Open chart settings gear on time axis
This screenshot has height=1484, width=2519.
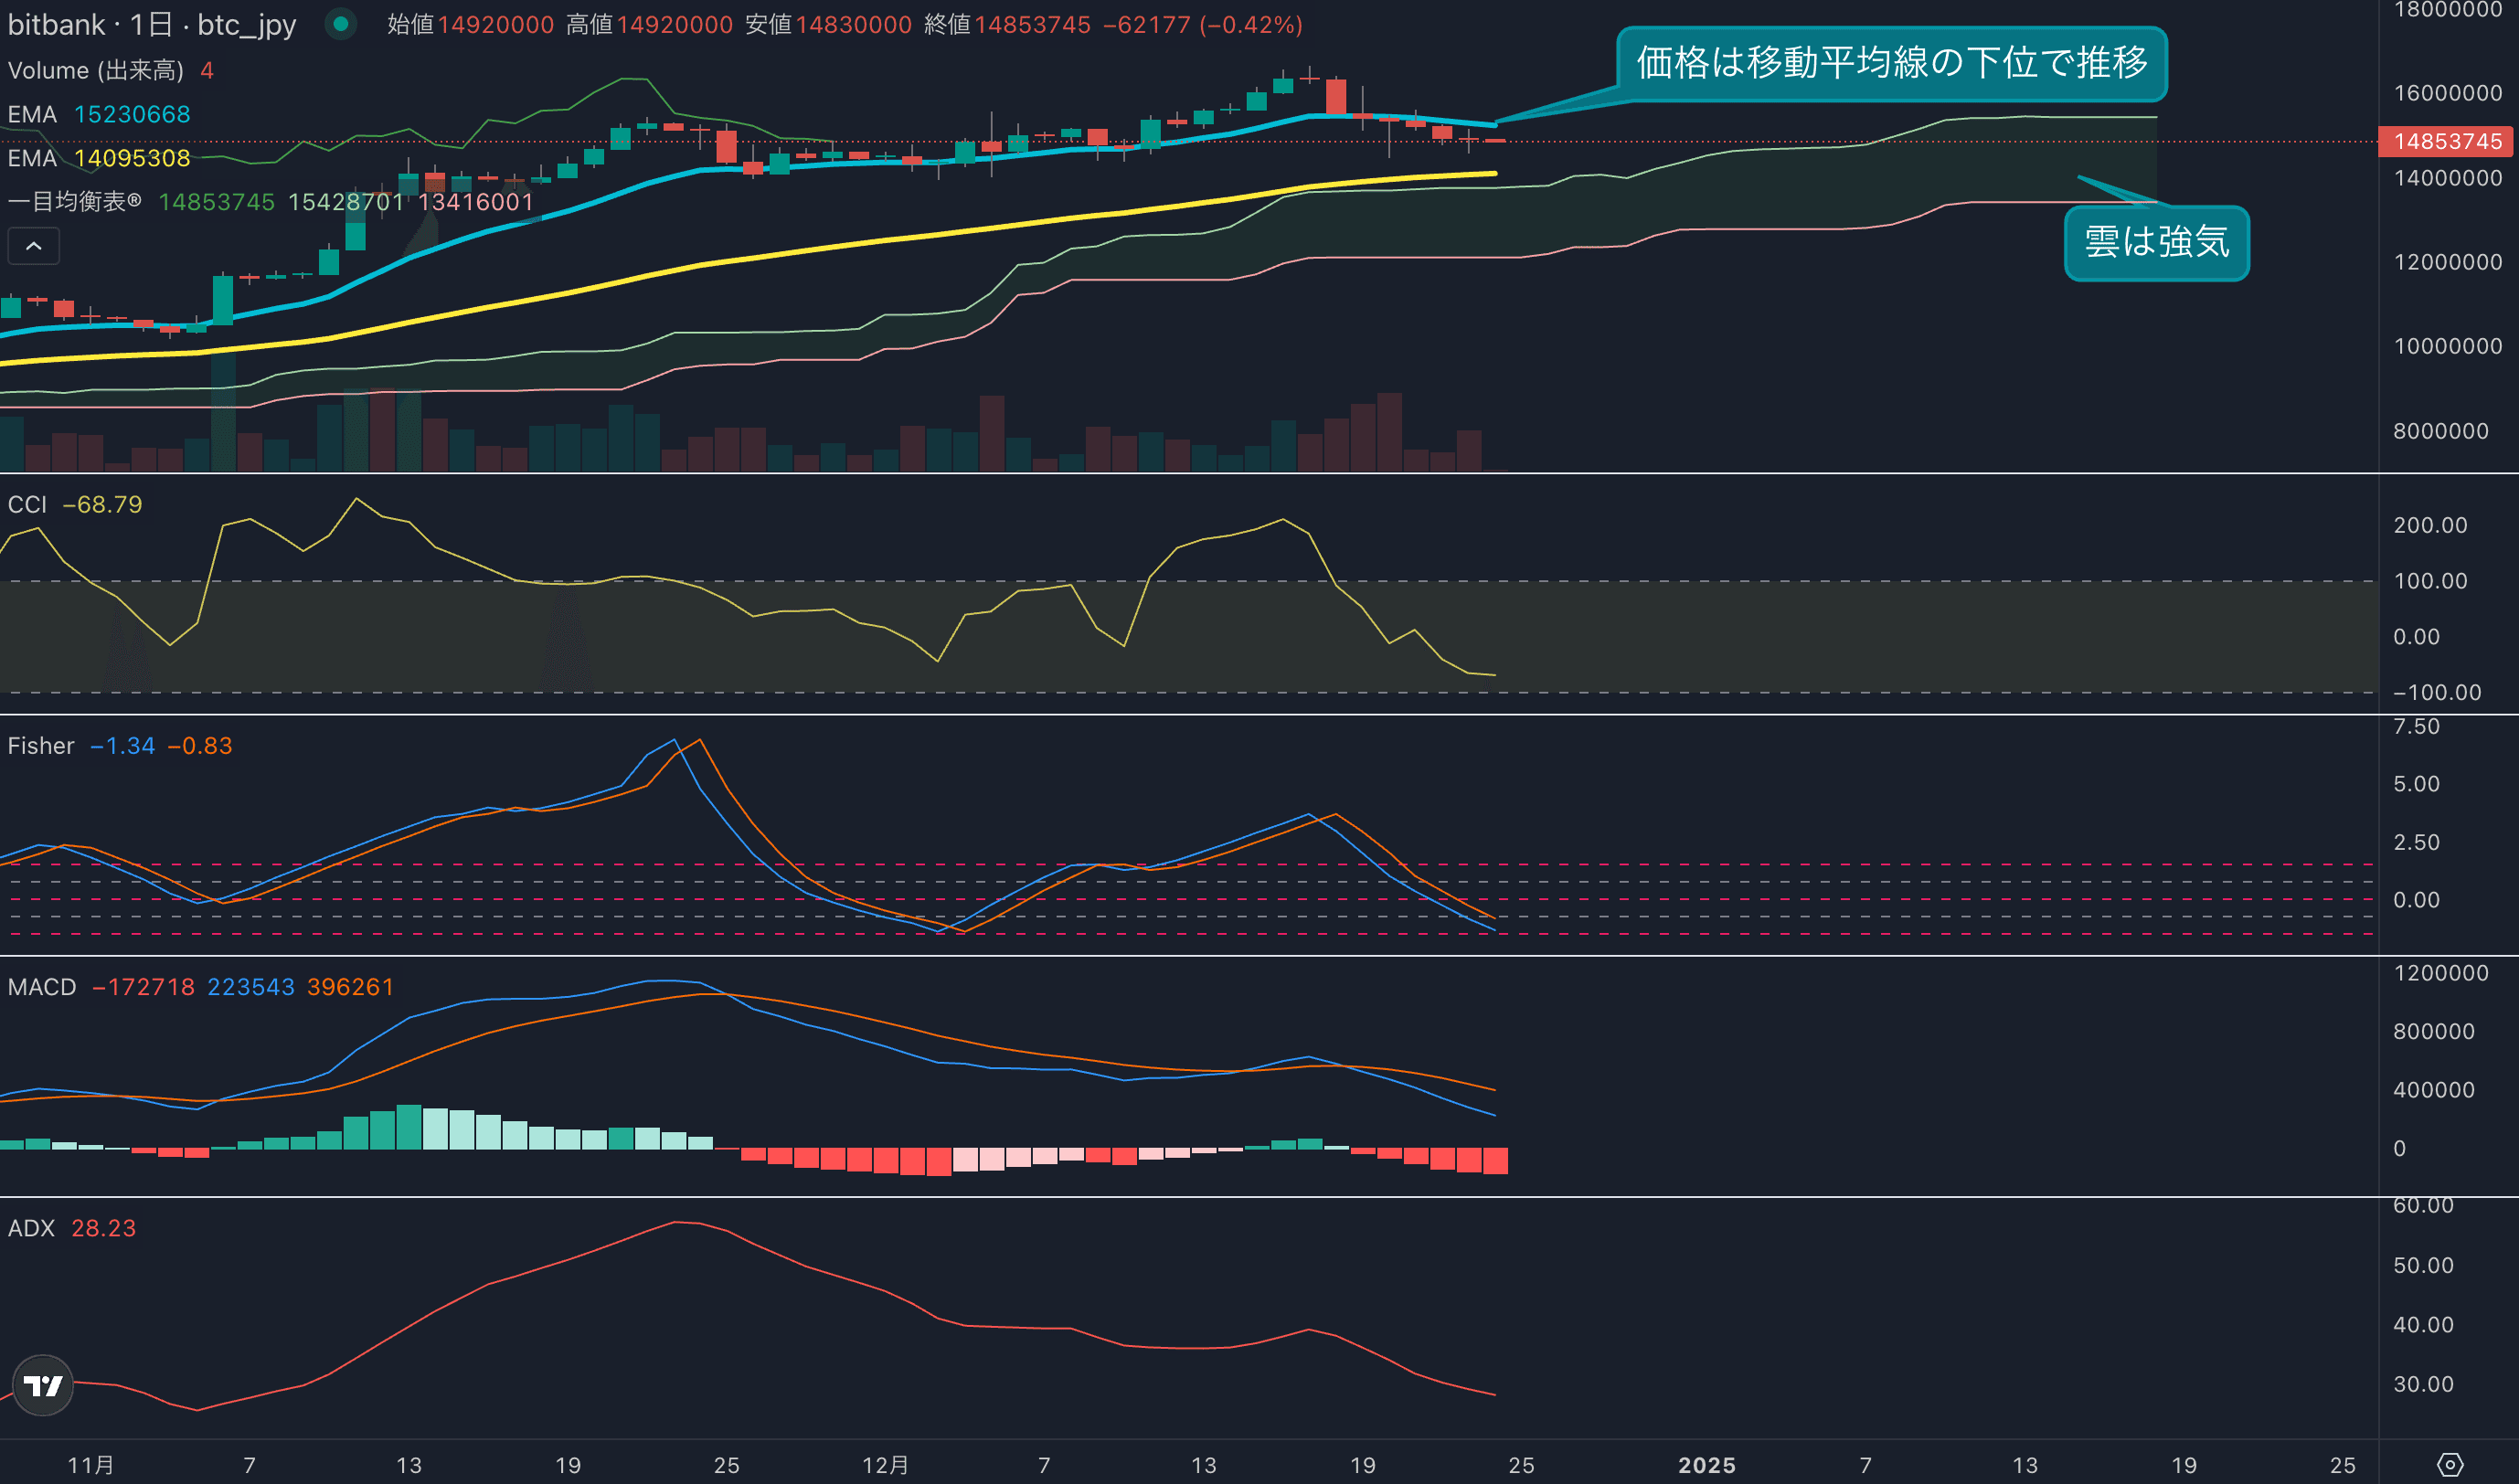point(2450,1465)
